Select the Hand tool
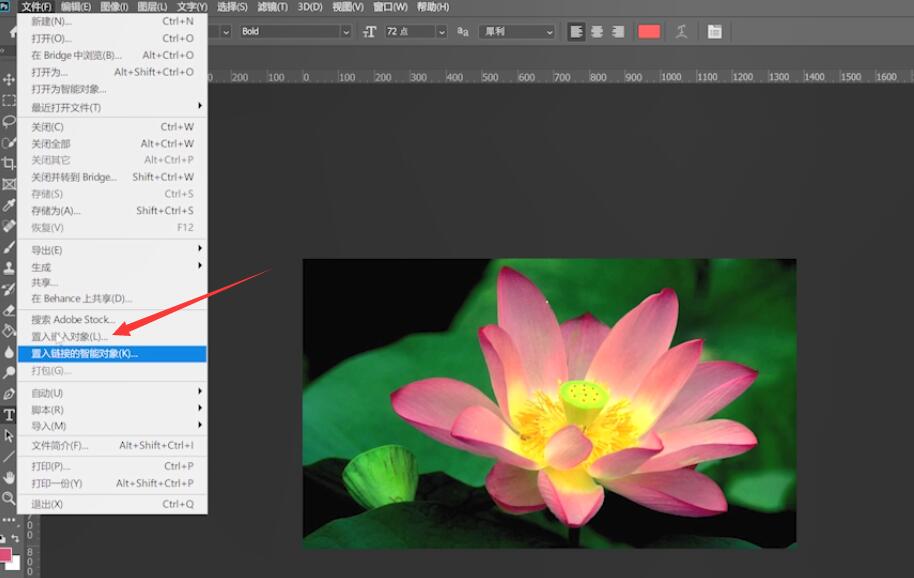Screen dimensions: 914x578 9,478
